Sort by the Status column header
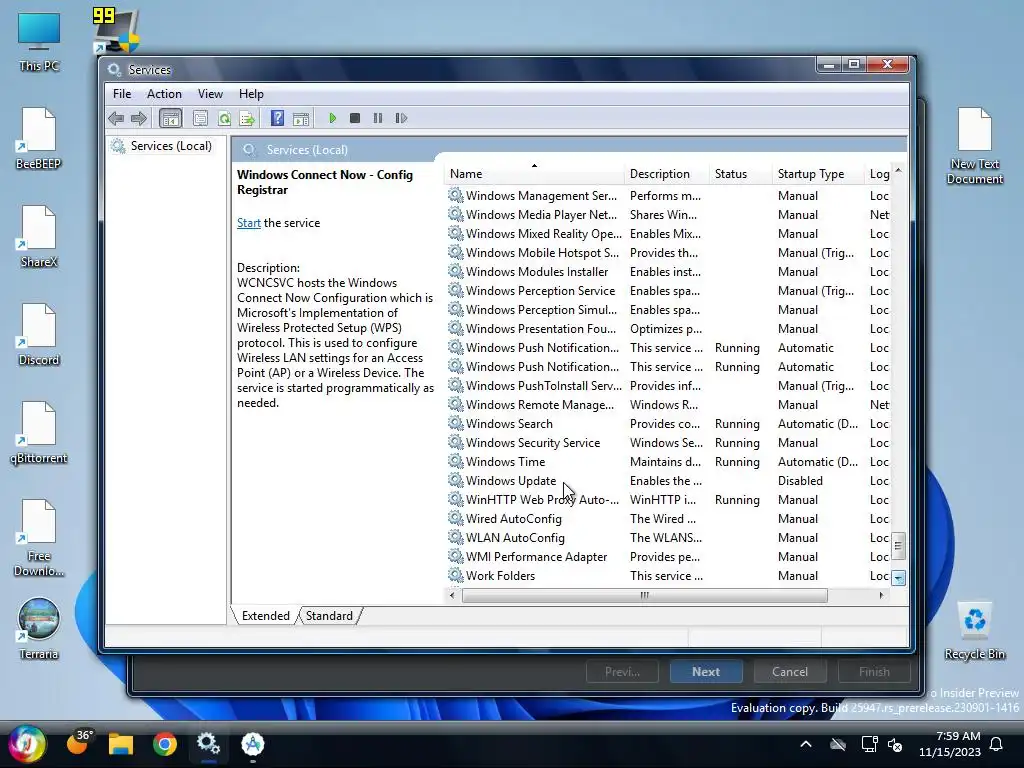The height and width of the screenshot is (768, 1024). (x=741, y=174)
